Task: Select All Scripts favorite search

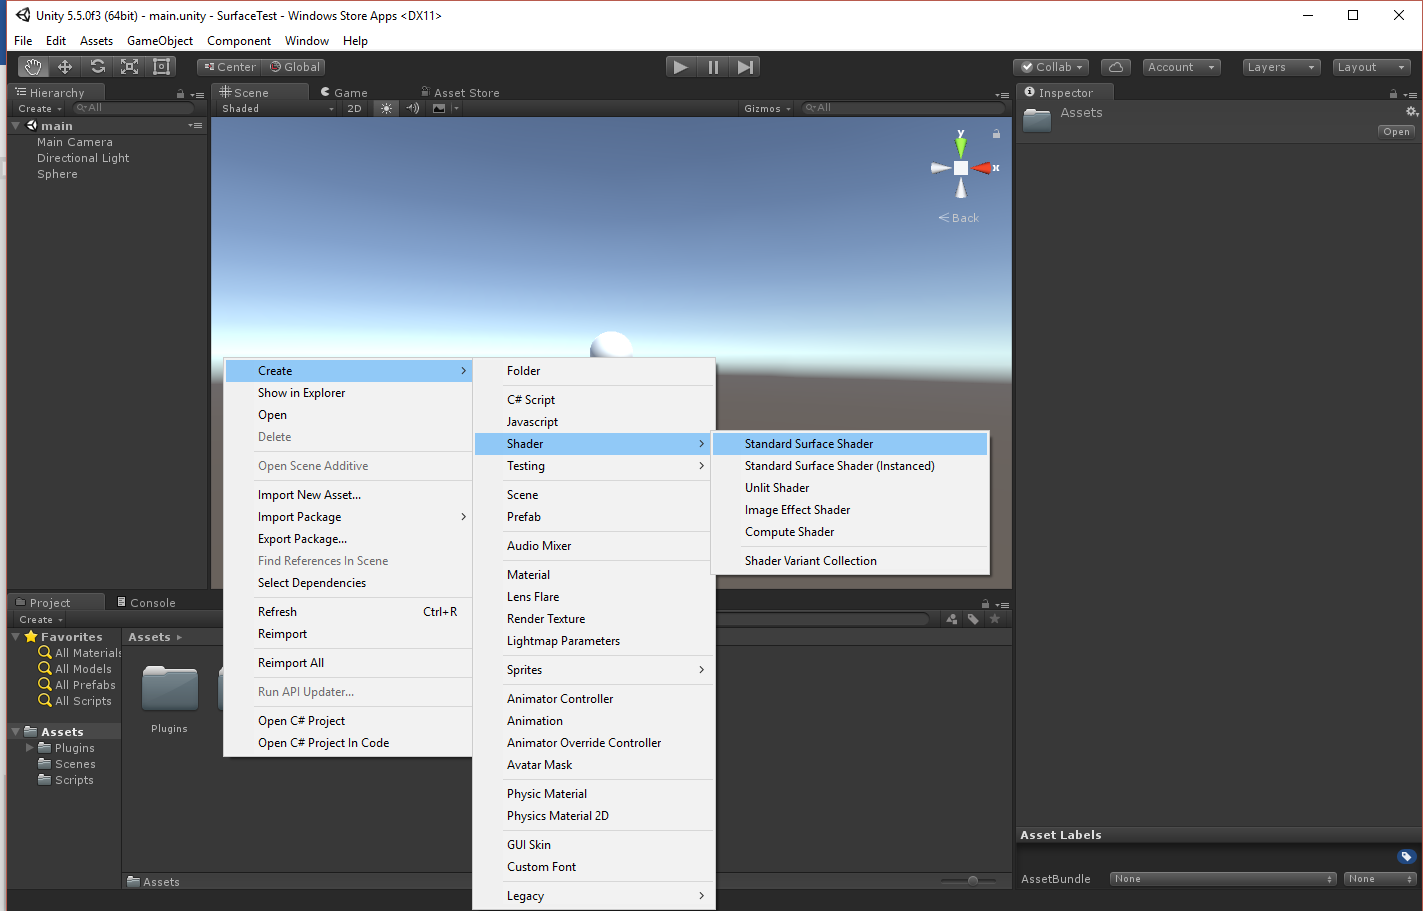Action: pos(75,701)
